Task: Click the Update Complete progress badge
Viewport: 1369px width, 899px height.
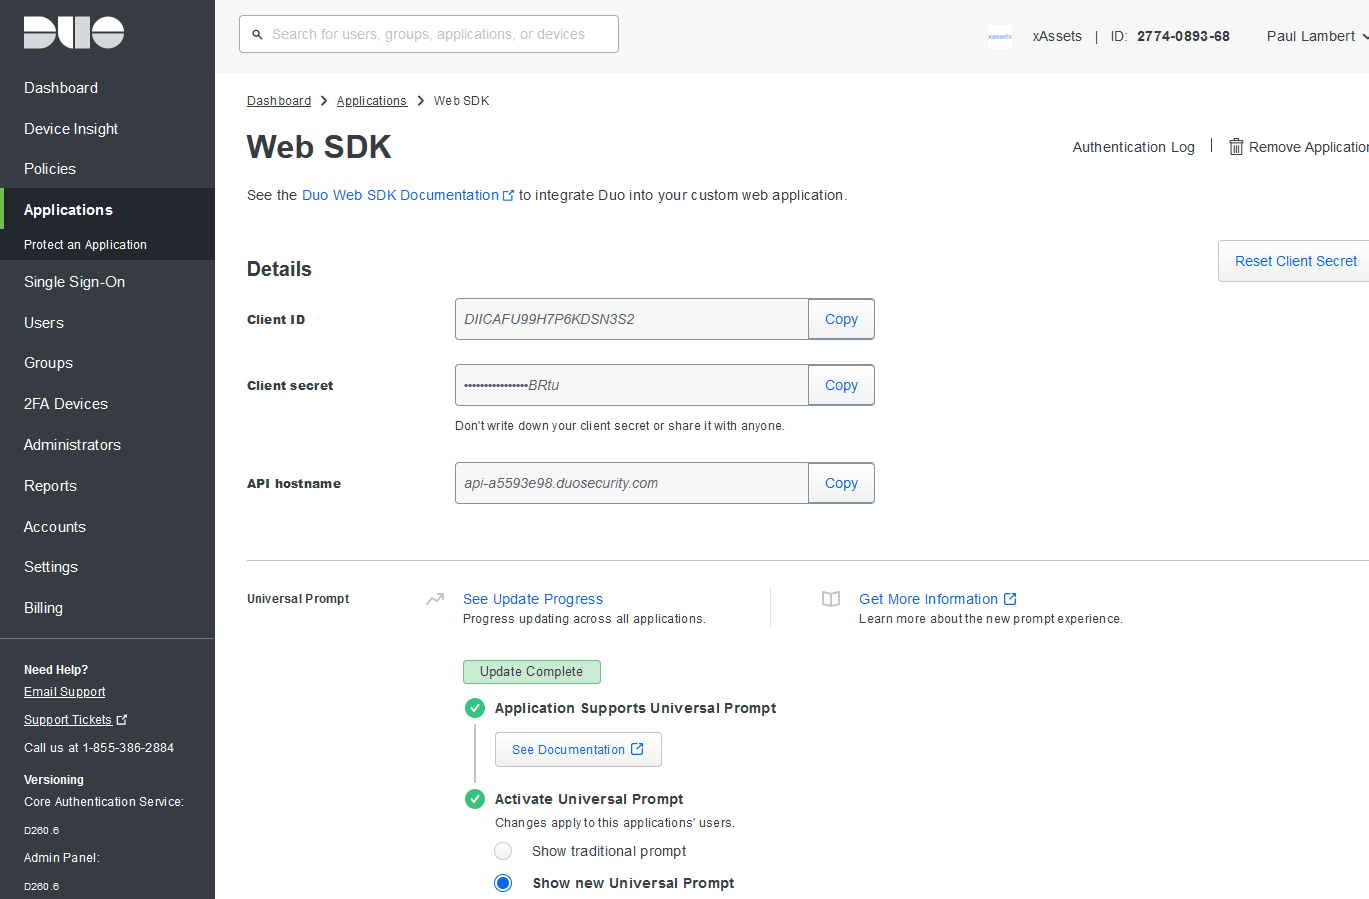Action: pyautogui.click(x=531, y=671)
